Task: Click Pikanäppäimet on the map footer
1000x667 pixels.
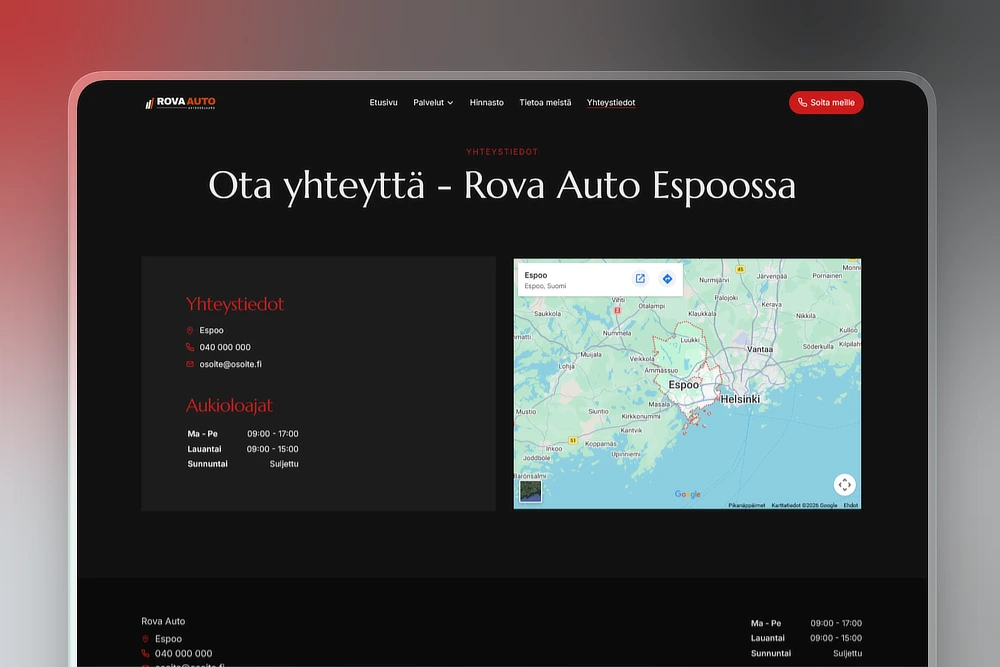Action: click(747, 505)
